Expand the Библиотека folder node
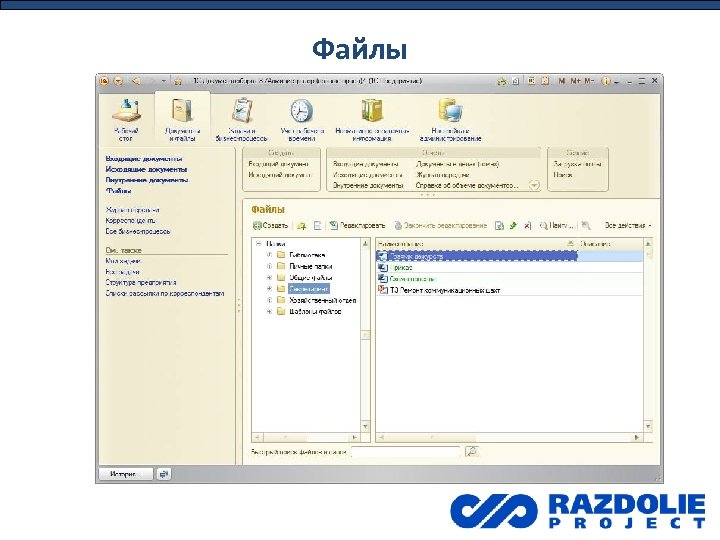Viewport: 720px width, 540px height. pos(270,255)
